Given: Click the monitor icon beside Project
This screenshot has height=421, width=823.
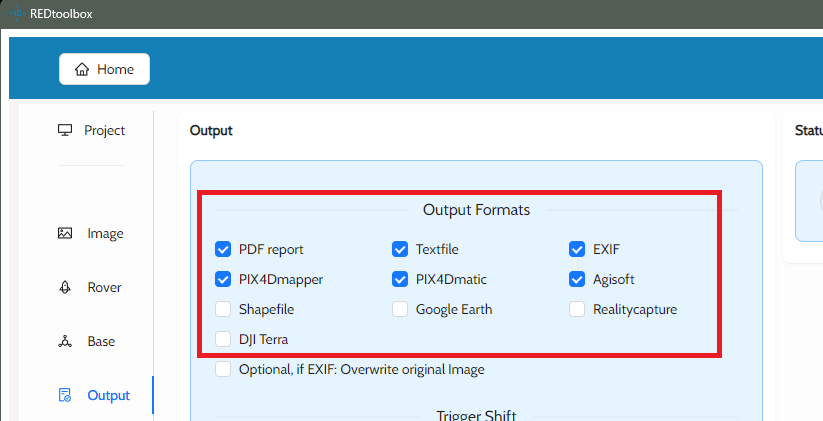Looking at the screenshot, I should coord(65,130).
